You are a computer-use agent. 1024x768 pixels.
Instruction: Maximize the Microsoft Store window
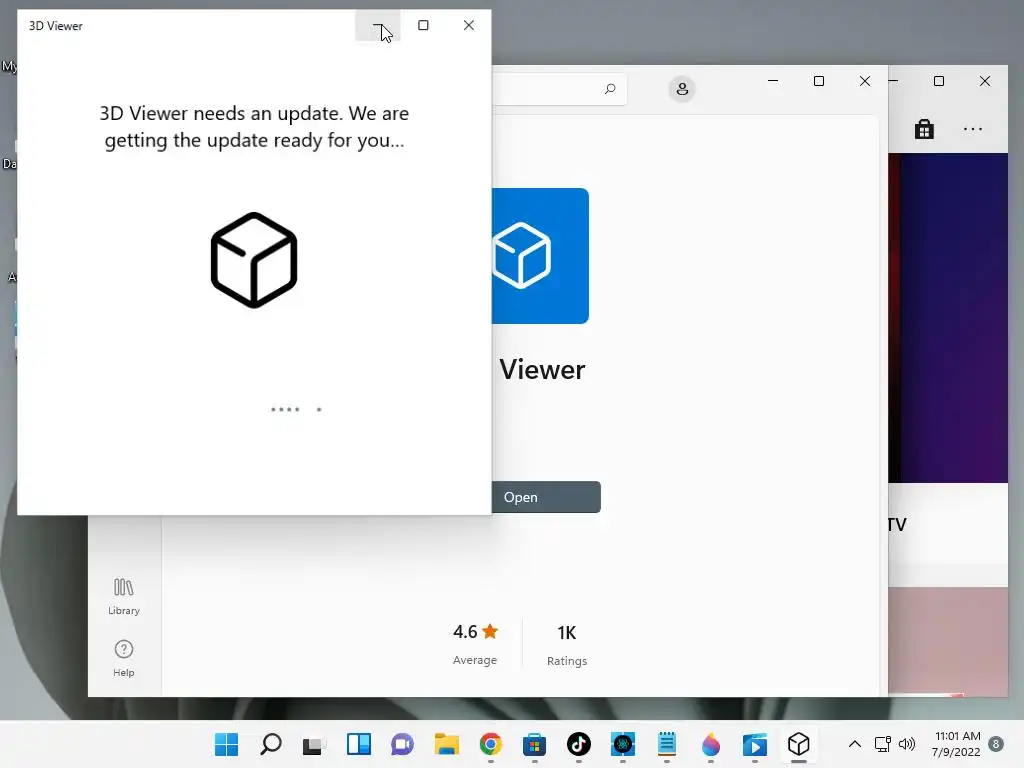click(x=819, y=81)
